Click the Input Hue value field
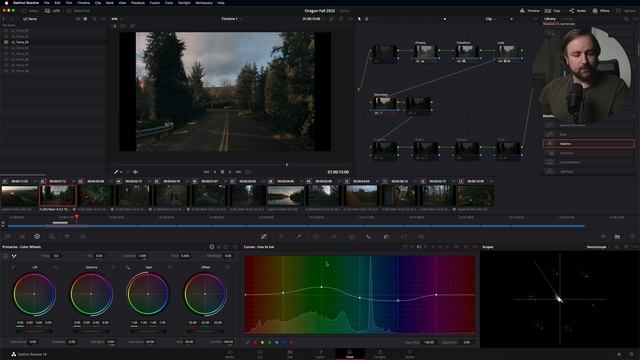 coord(429,342)
